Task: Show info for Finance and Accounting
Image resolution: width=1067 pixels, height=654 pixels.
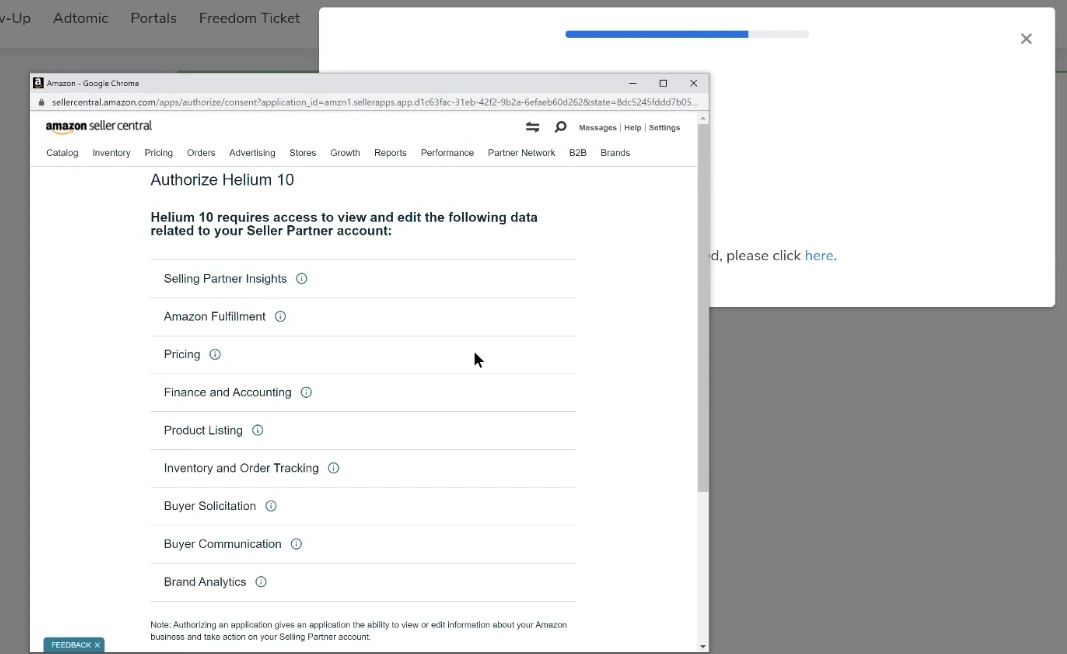Action: (306, 393)
